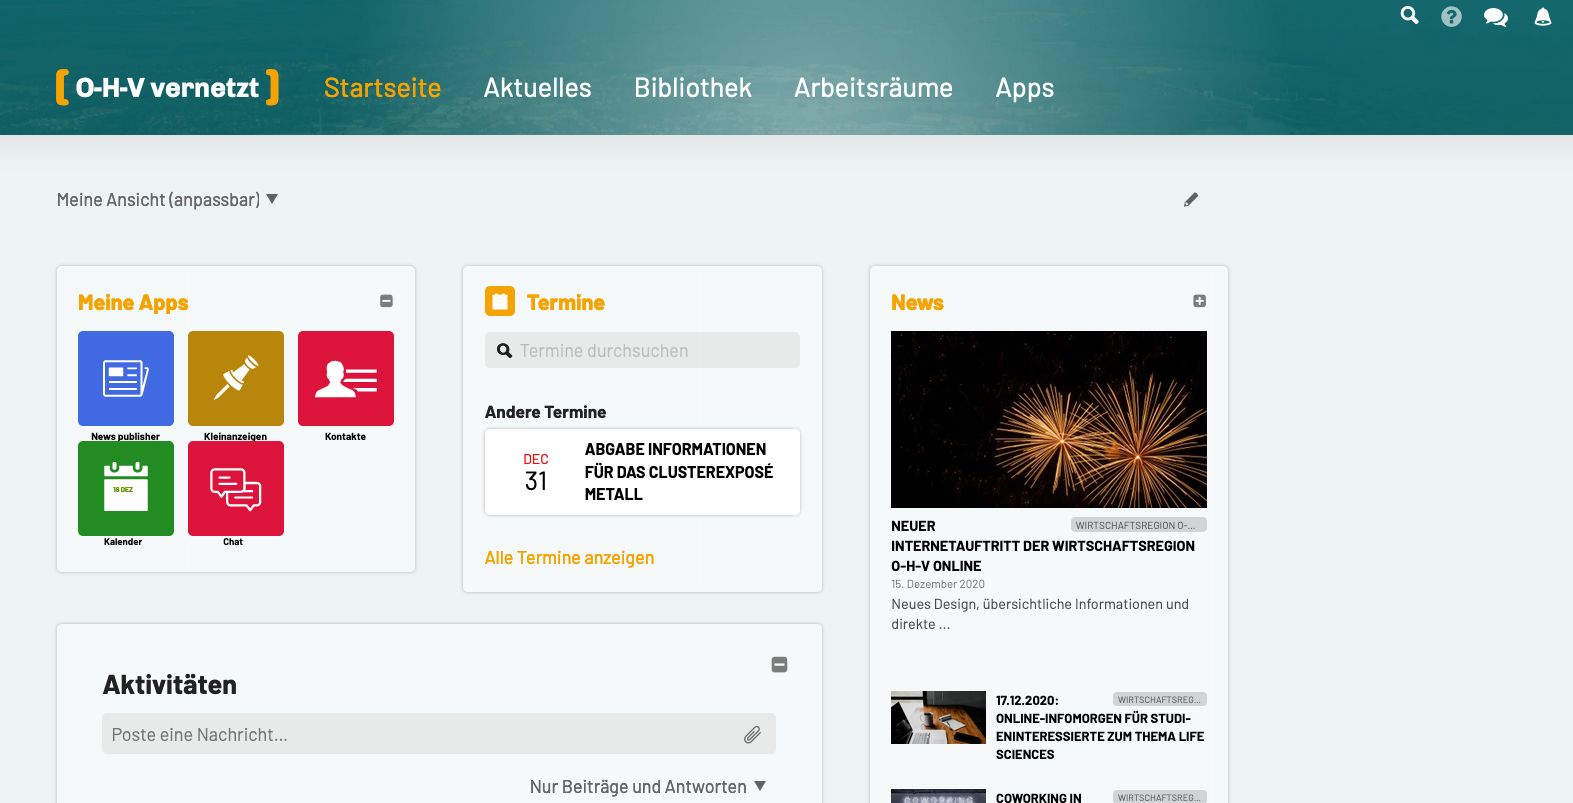Viewport: 1573px width, 803px height.
Task: Open the Apps menu item
Action: [1025, 88]
